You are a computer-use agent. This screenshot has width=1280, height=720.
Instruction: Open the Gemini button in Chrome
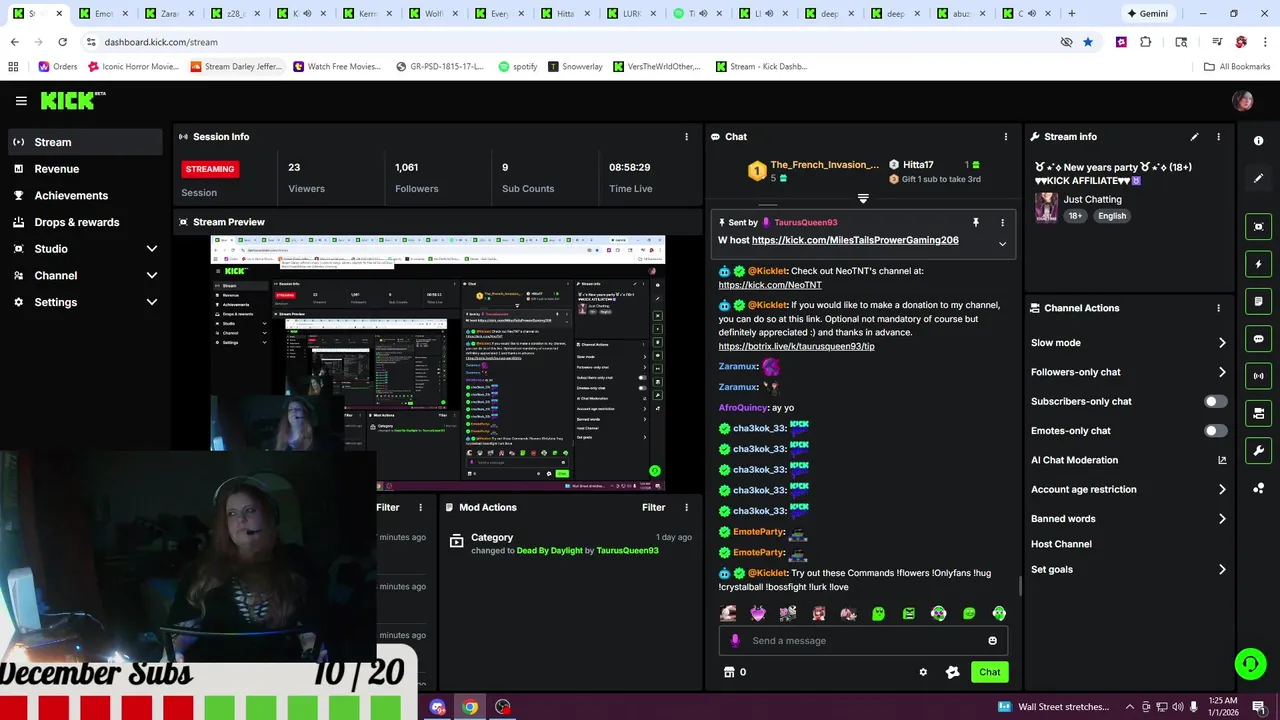[1147, 14]
